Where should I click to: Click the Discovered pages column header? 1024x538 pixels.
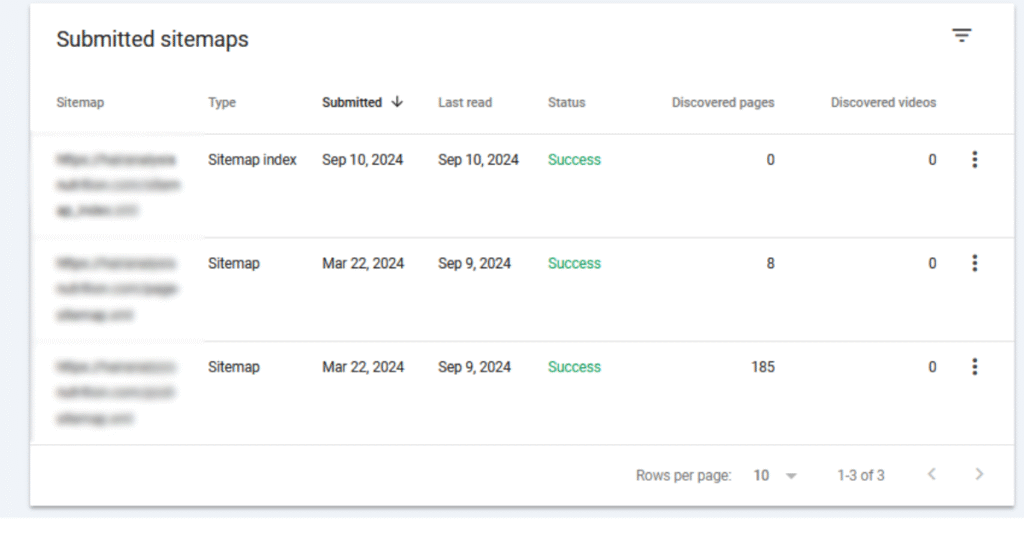tap(722, 102)
